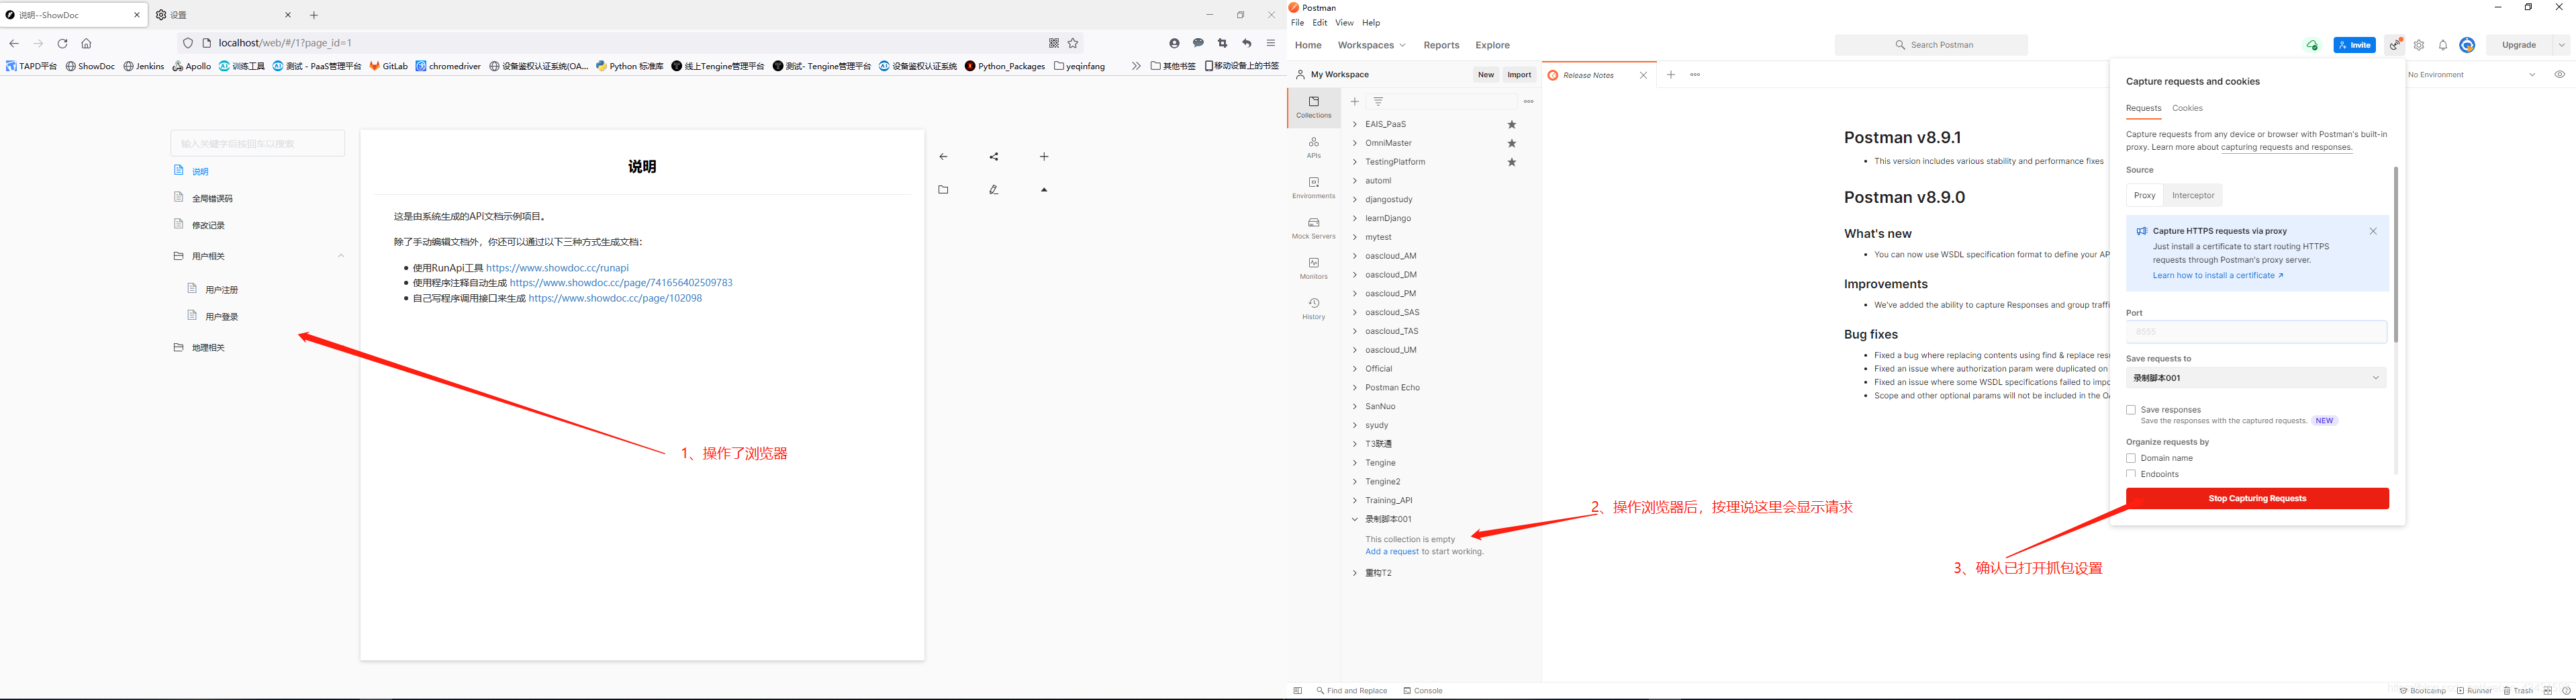Click the capture requests satellite icon
The image size is (2576, 700).
coord(2395,45)
